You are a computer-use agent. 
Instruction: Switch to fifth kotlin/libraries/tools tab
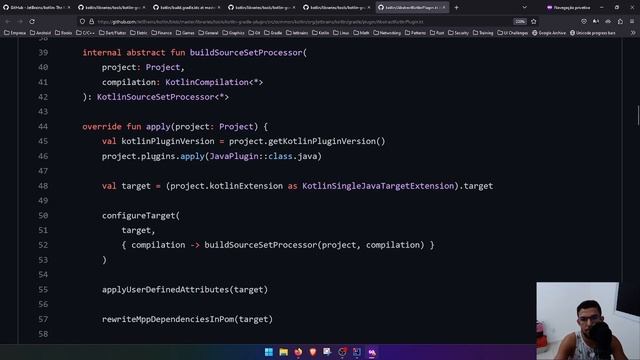tap(336, 7)
